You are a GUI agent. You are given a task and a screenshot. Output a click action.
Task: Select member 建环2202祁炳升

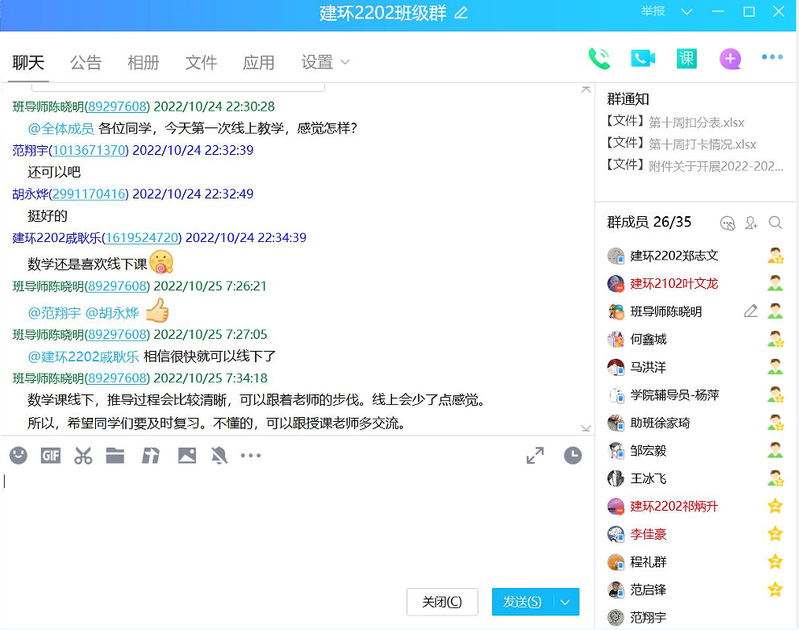tap(696, 506)
